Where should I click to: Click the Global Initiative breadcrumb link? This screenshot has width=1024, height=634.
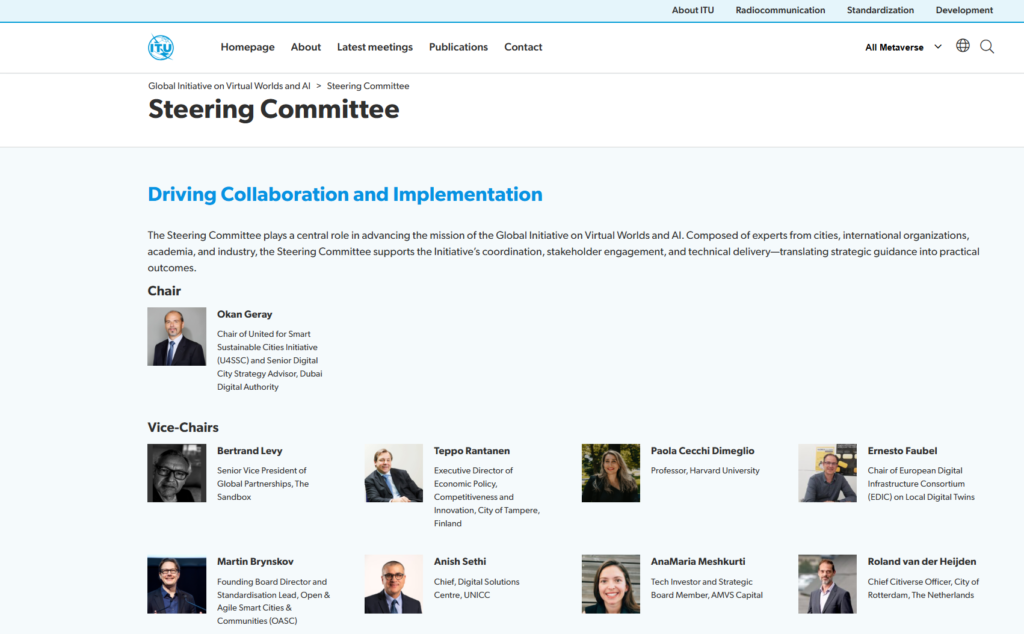[x=229, y=86]
